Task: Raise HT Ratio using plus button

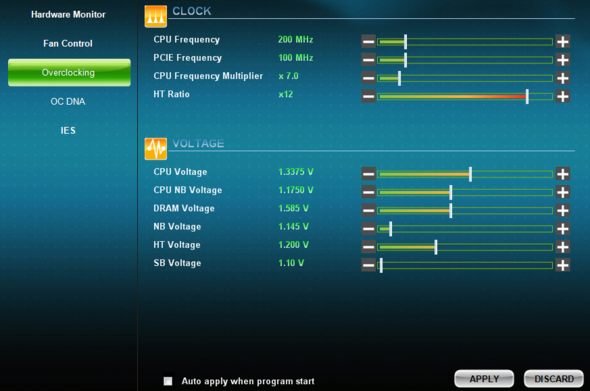Action: click(563, 96)
